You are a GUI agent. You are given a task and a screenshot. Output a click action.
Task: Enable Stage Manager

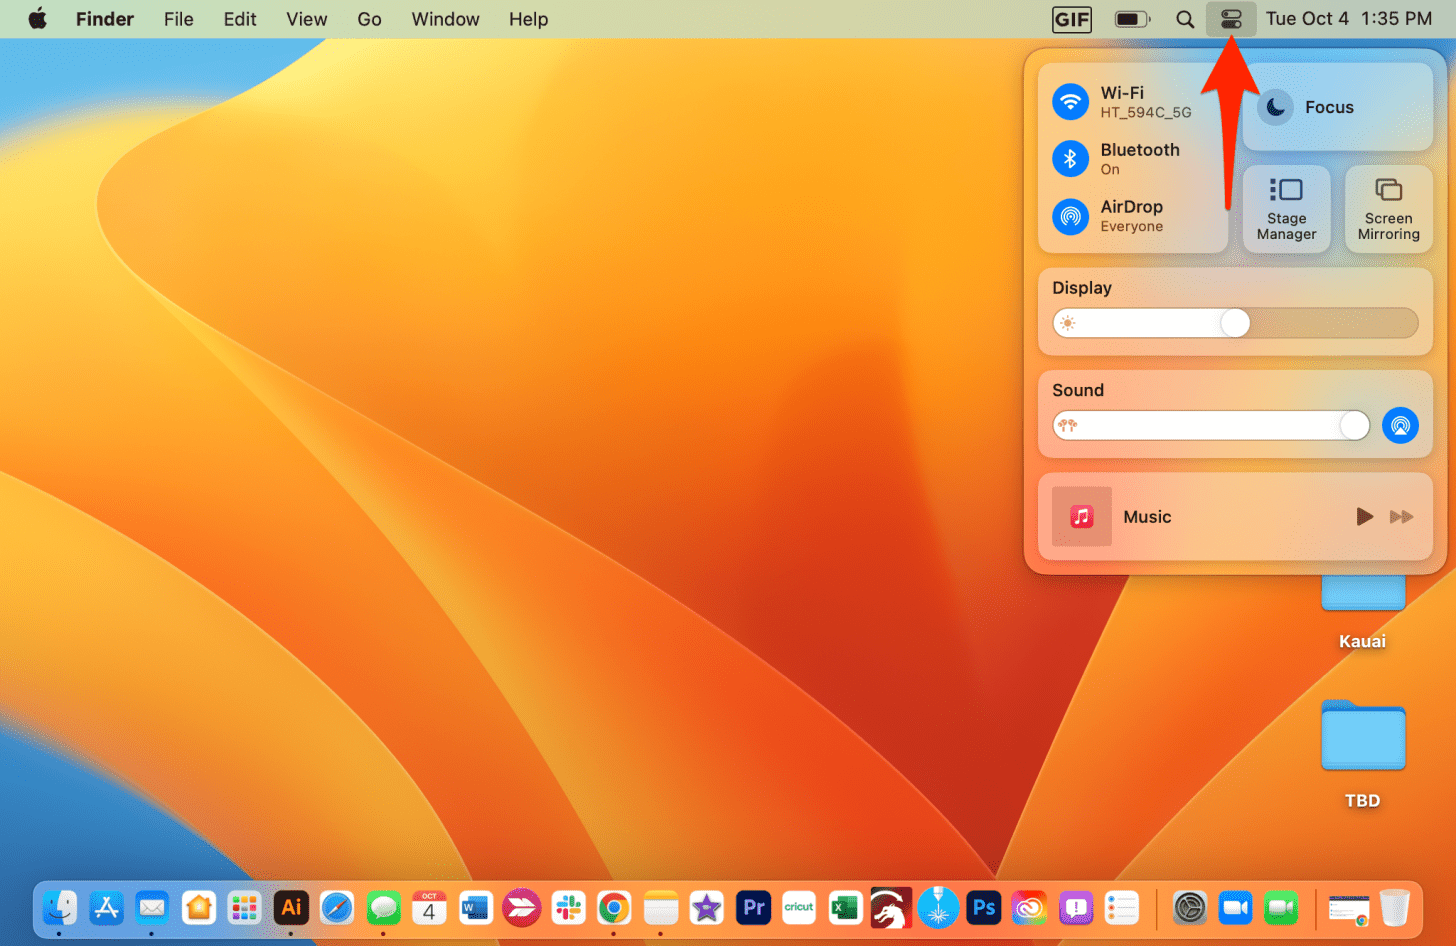tap(1286, 209)
